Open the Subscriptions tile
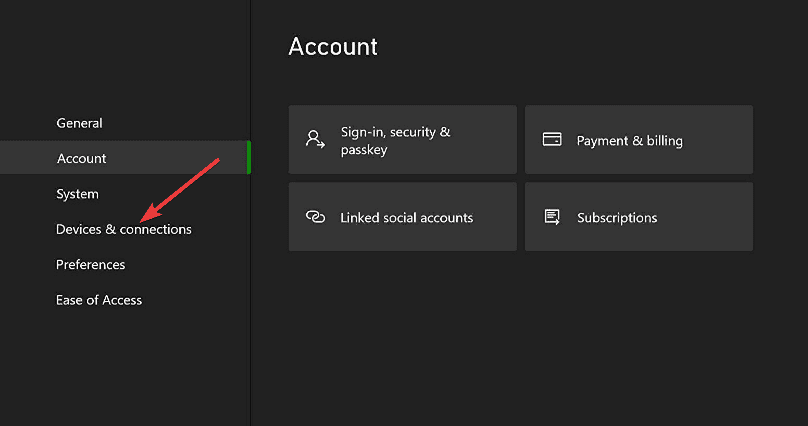 click(638, 217)
